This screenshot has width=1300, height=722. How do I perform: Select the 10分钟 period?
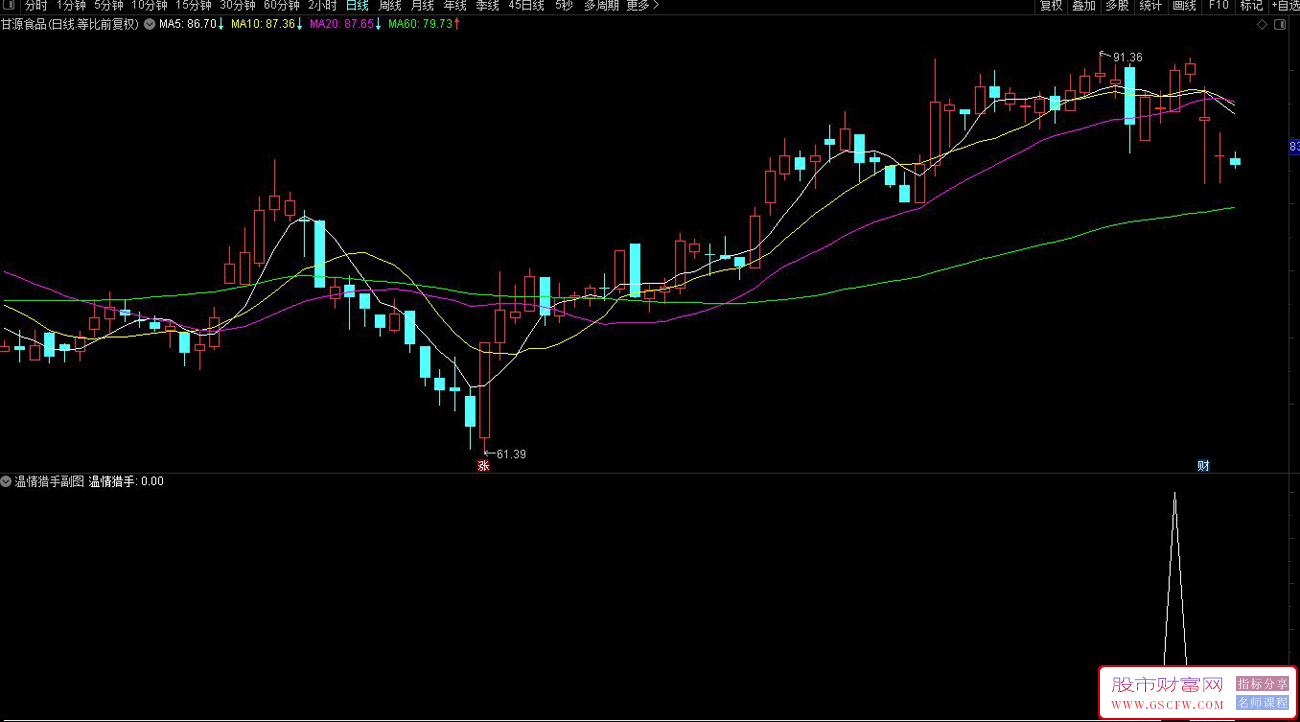click(150, 6)
